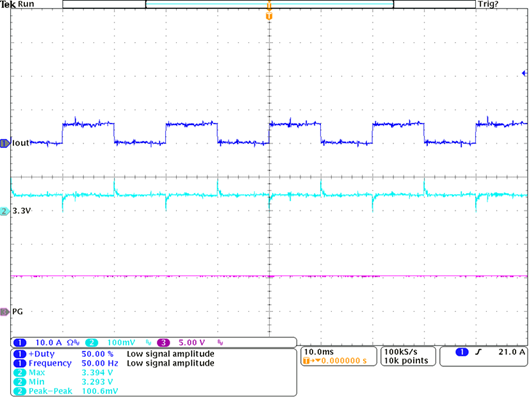Click the channel 2 Min measurement
529x397 pixels.
click(63, 382)
